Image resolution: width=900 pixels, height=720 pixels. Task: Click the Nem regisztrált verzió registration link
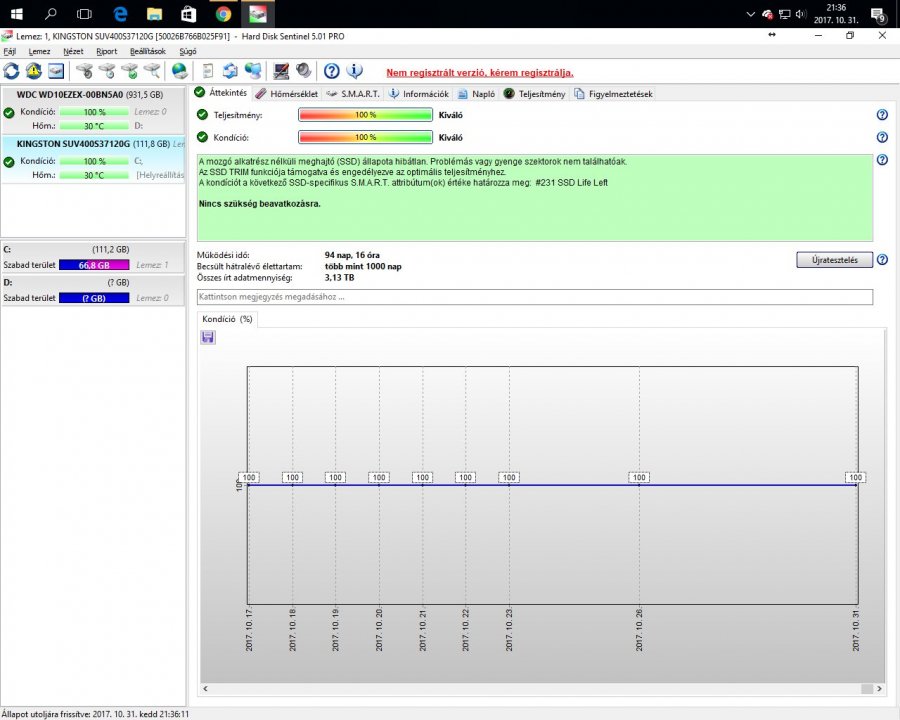click(x=480, y=73)
